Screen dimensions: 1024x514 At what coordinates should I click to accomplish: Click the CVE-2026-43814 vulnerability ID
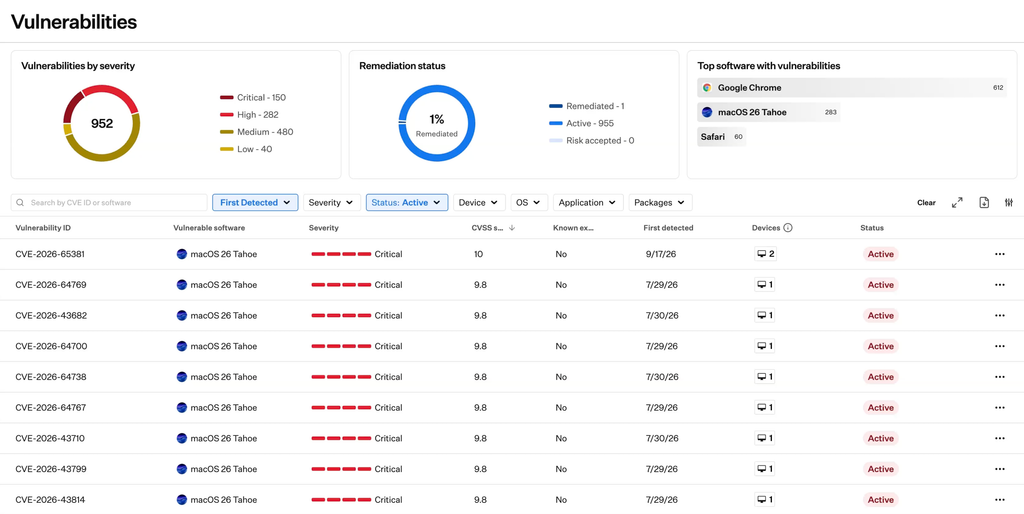pos(50,500)
